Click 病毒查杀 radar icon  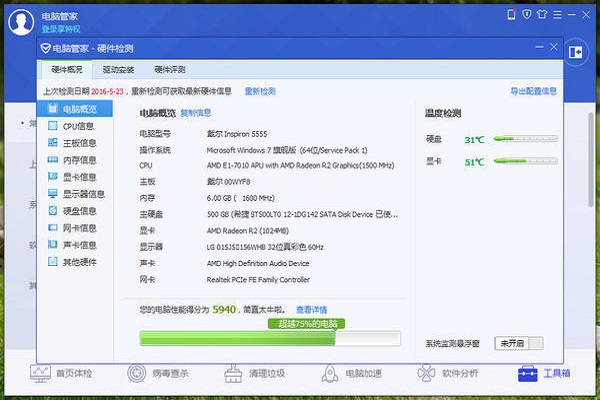tap(137, 373)
